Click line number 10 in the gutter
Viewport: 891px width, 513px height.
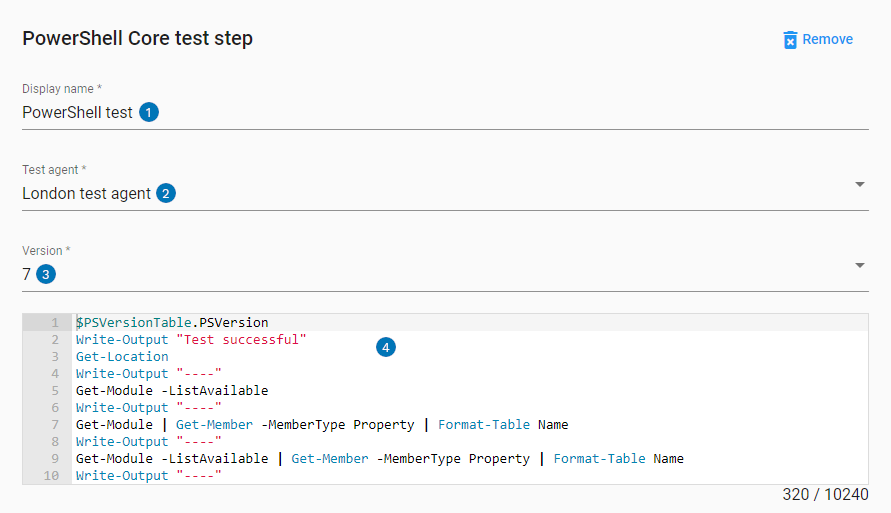52,476
